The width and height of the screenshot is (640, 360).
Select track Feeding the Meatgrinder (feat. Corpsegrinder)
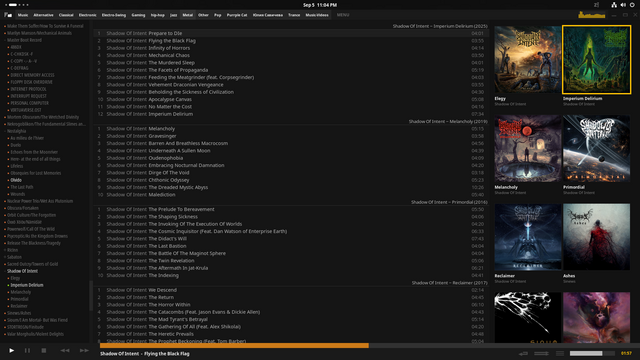coord(291,78)
